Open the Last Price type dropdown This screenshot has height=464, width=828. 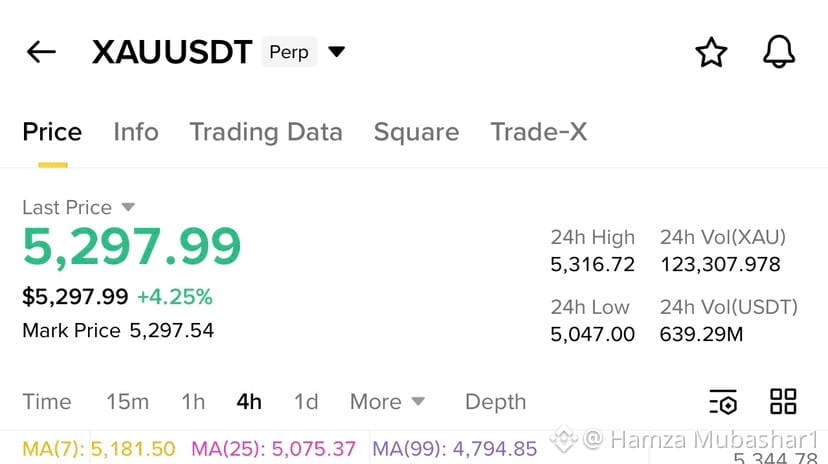point(128,207)
